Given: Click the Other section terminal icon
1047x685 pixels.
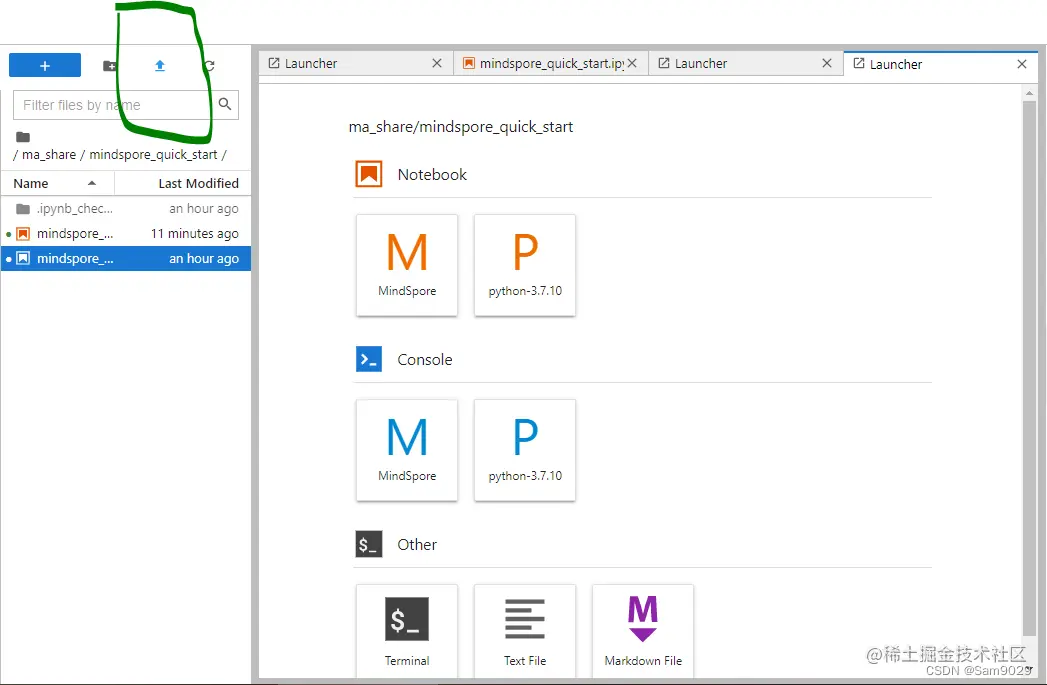Looking at the screenshot, I should click(369, 544).
